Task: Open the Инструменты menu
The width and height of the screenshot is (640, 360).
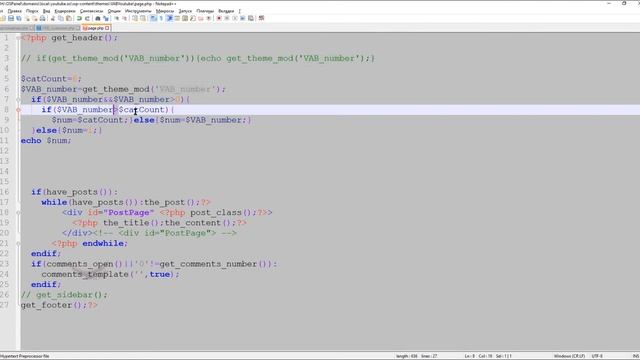Action: click(x=138, y=11)
